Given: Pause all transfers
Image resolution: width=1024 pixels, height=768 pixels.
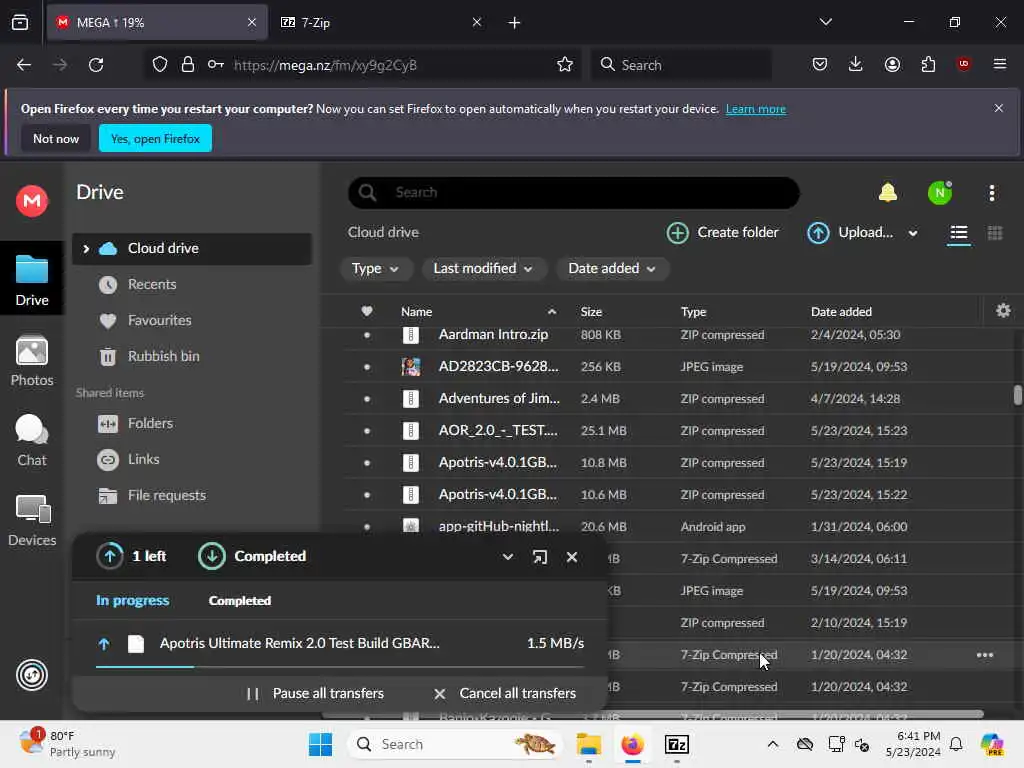Looking at the screenshot, I should pyautogui.click(x=315, y=694).
